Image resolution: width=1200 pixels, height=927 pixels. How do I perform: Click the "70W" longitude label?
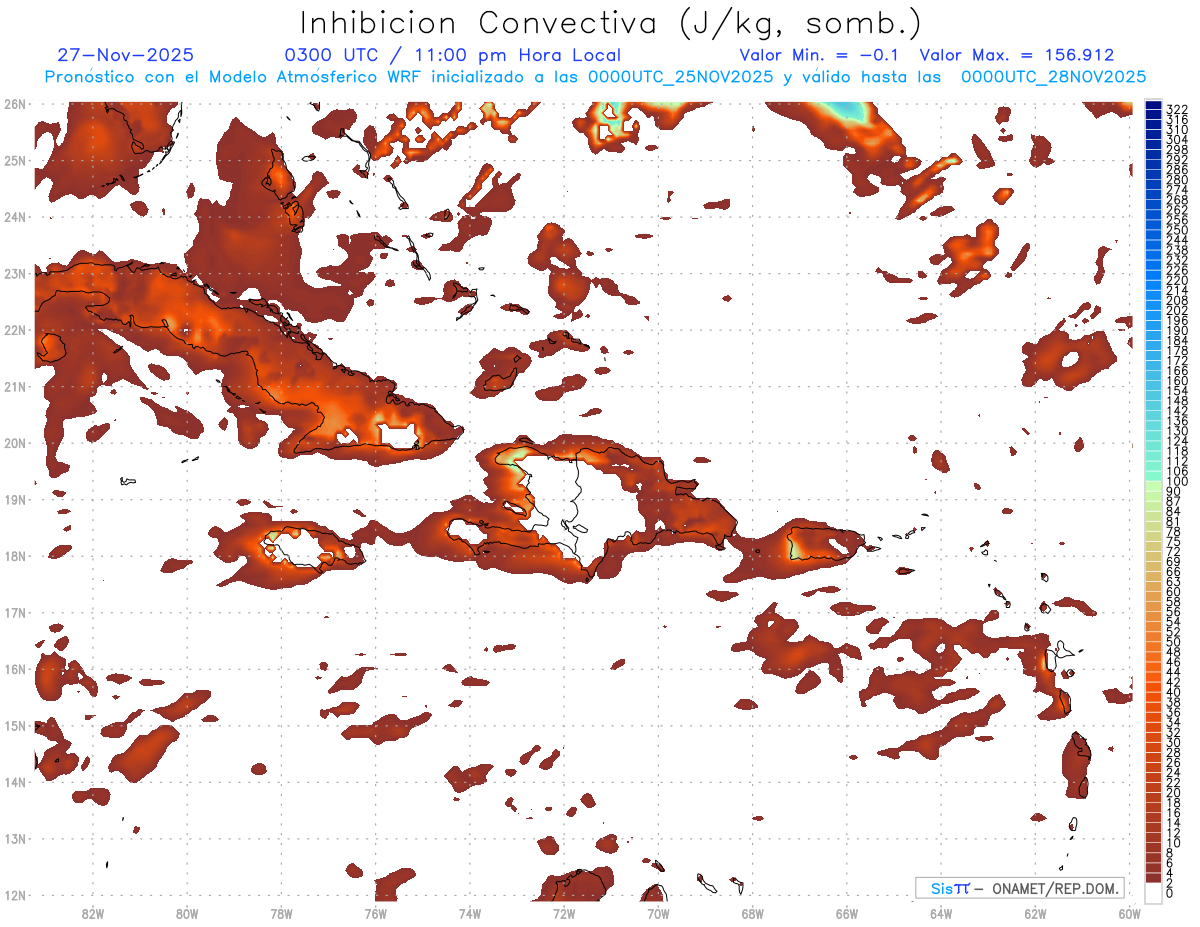(658, 912)
